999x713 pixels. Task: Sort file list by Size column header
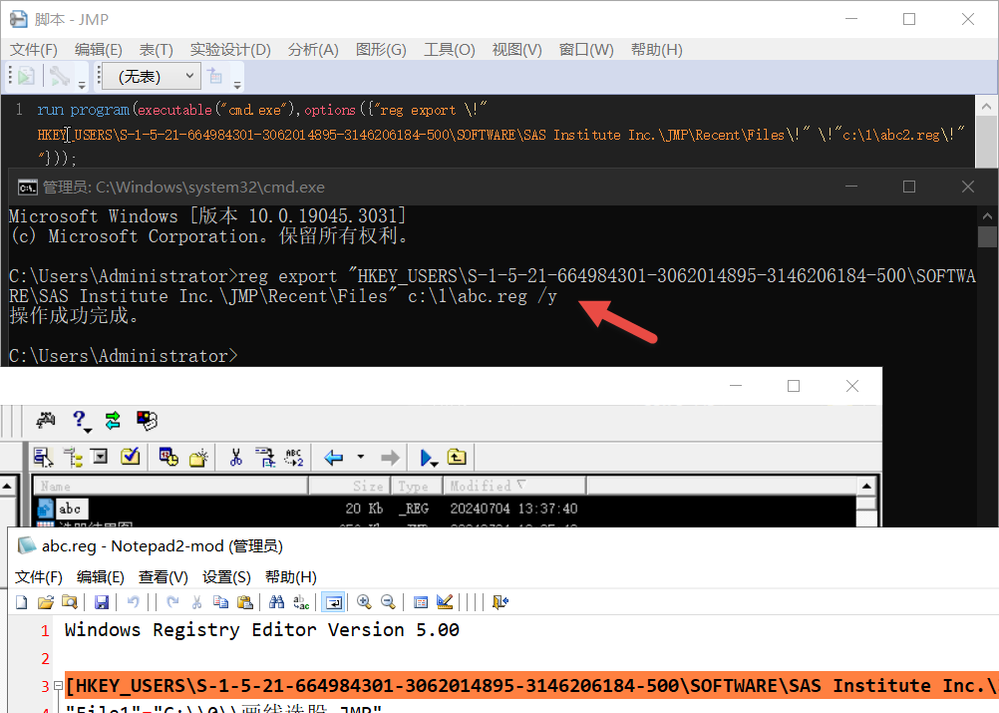click(x=350, y=486)
